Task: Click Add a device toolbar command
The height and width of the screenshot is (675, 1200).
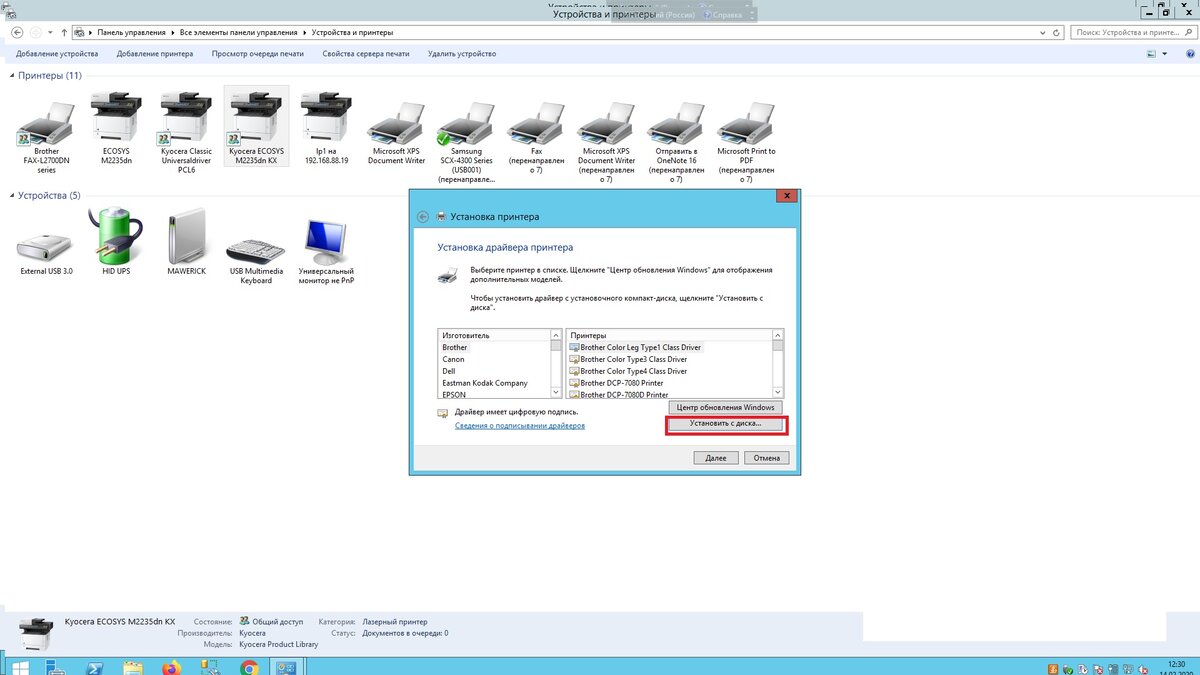Action: (57, 54)
